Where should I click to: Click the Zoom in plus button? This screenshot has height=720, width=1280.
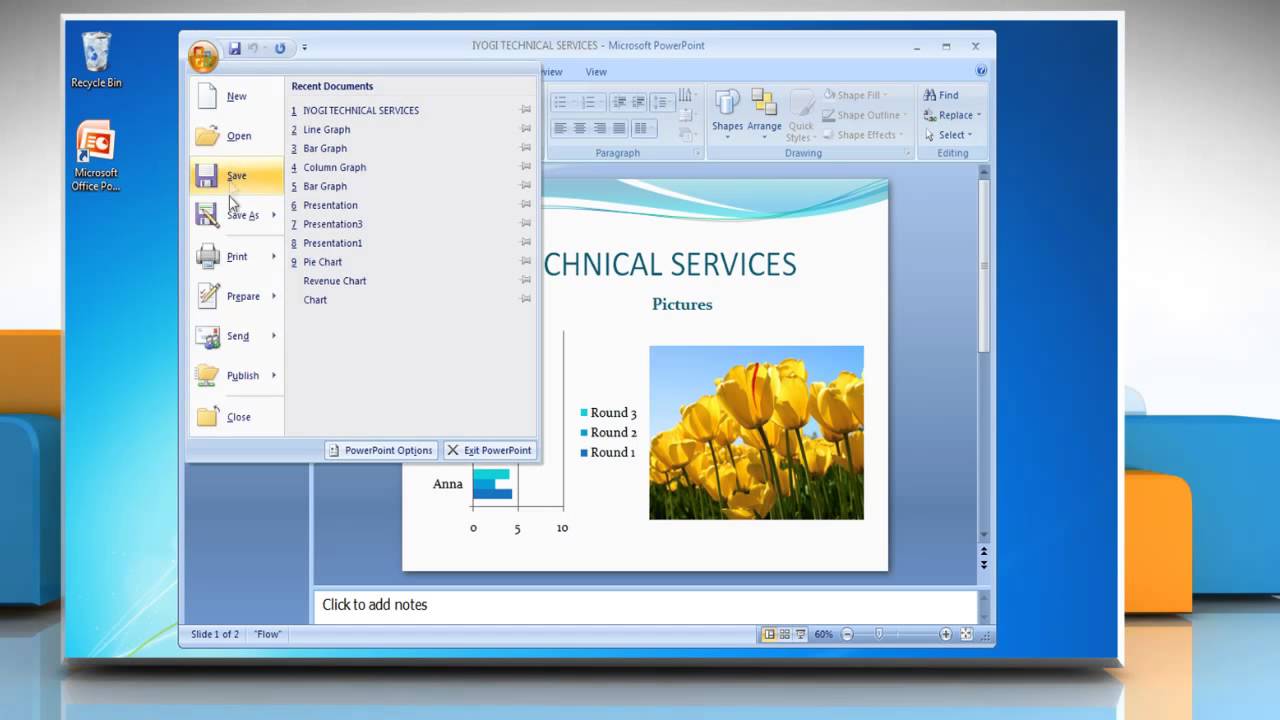(x=945, y=634)
